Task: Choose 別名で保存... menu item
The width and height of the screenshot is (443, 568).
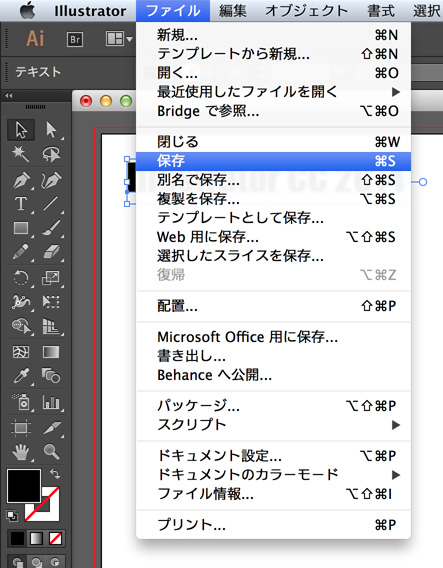Action: coord(274,180)
